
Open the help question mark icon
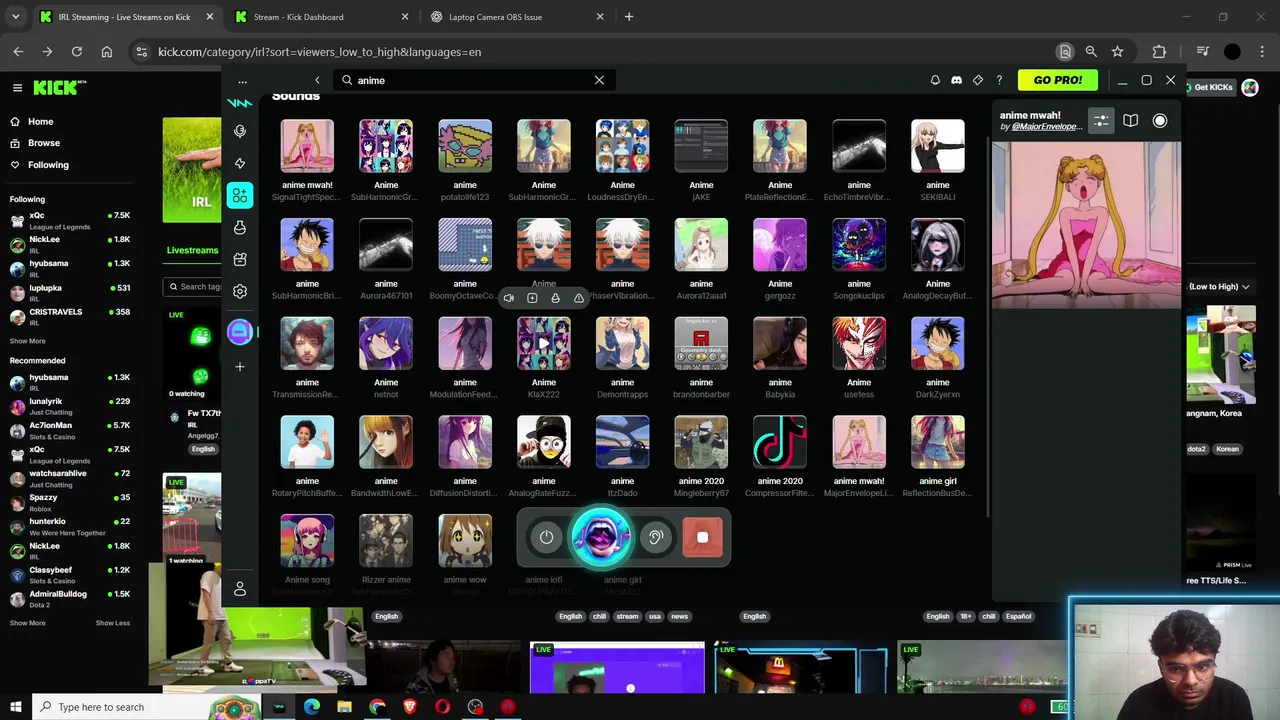tap(999, 80)
